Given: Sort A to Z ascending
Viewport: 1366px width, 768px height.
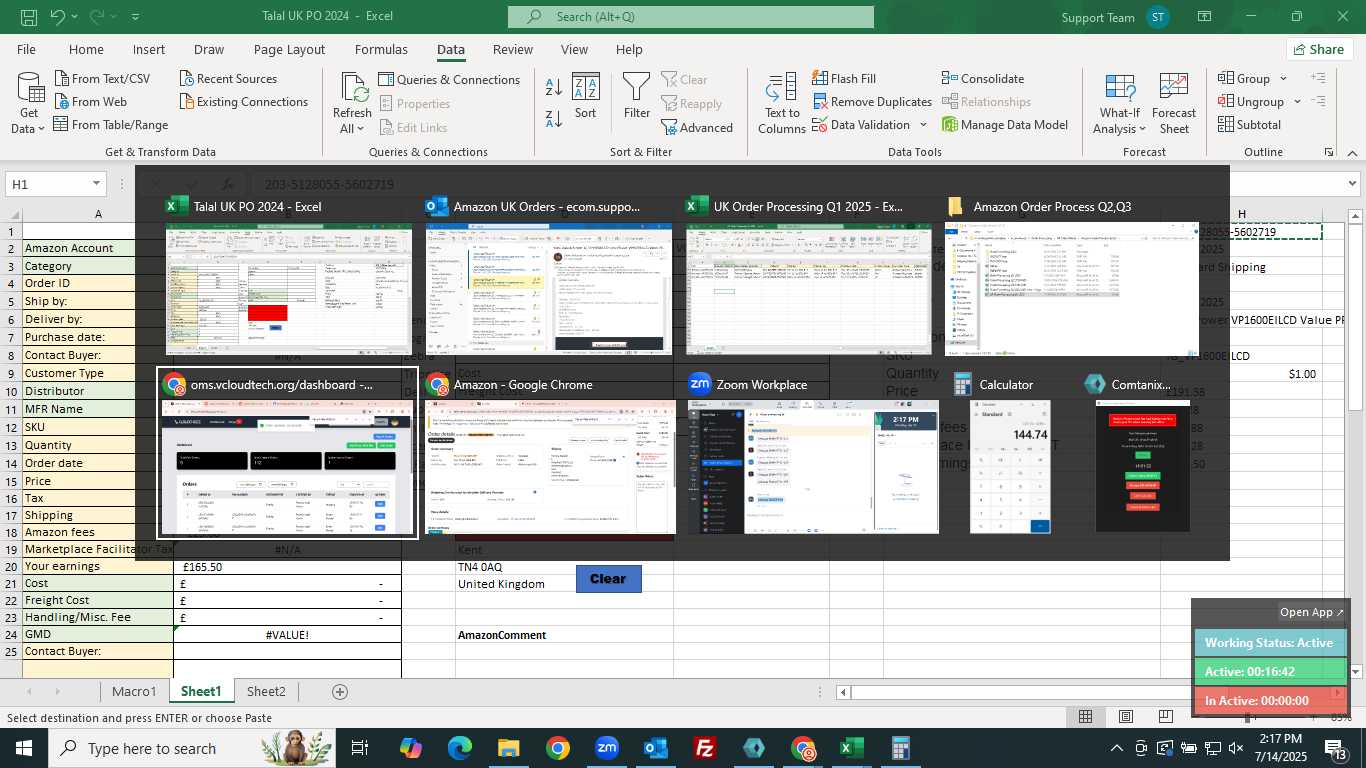Looking at the screenshot, I should coord(554,87).
